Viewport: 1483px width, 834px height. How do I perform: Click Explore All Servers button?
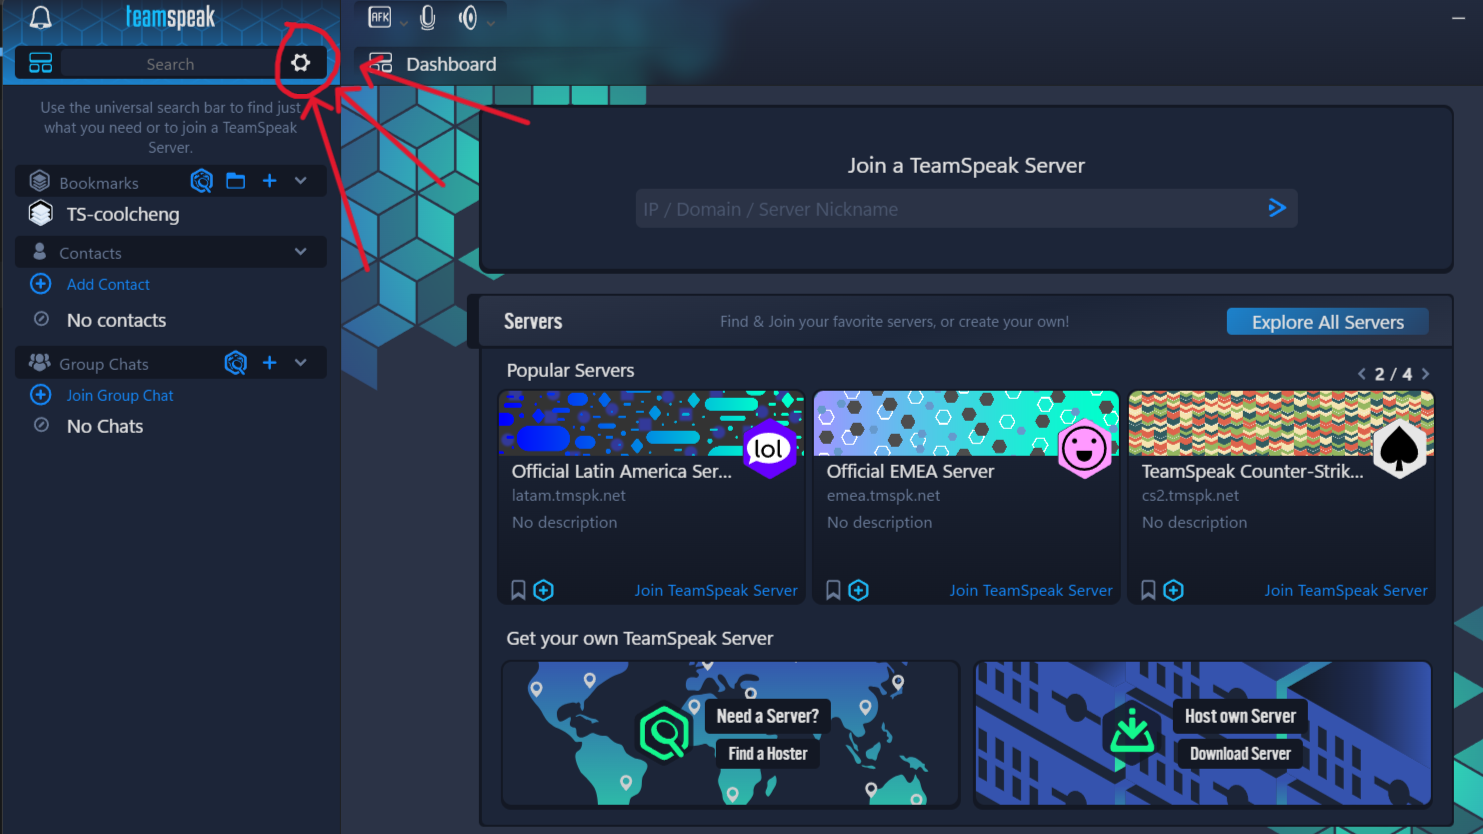pos(1328,322)
